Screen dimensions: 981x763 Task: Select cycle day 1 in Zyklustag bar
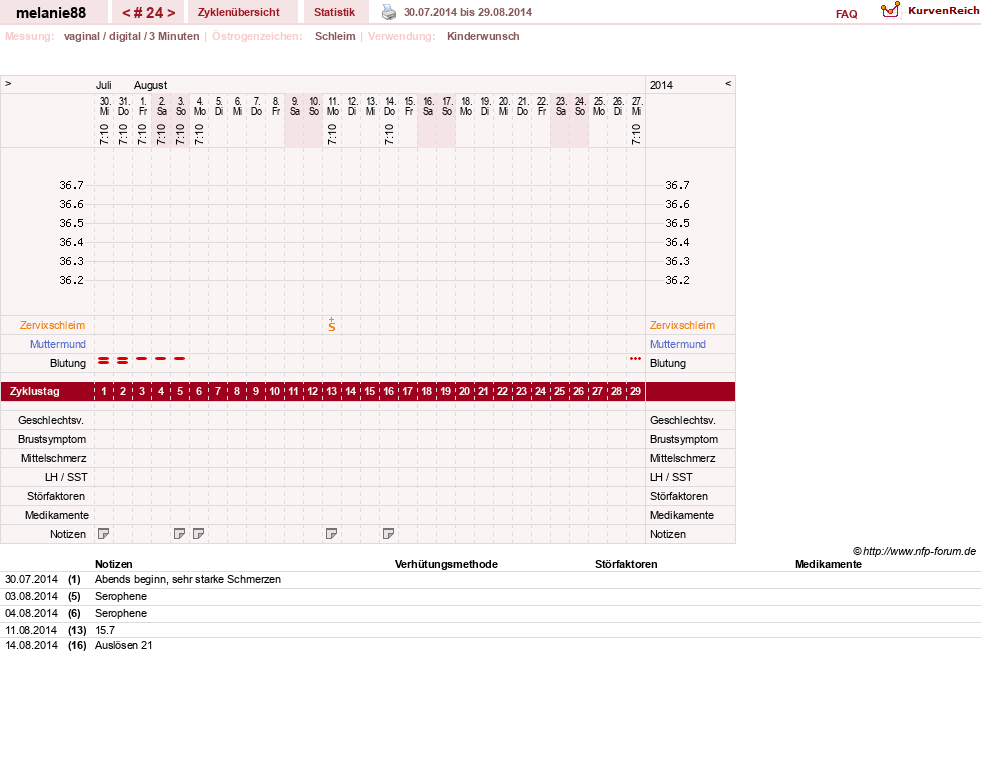coord(104,392)
